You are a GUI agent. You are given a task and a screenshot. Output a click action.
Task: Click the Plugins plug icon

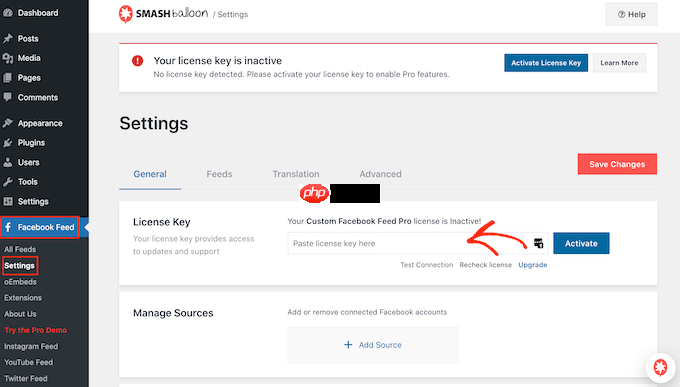(7, 143)
